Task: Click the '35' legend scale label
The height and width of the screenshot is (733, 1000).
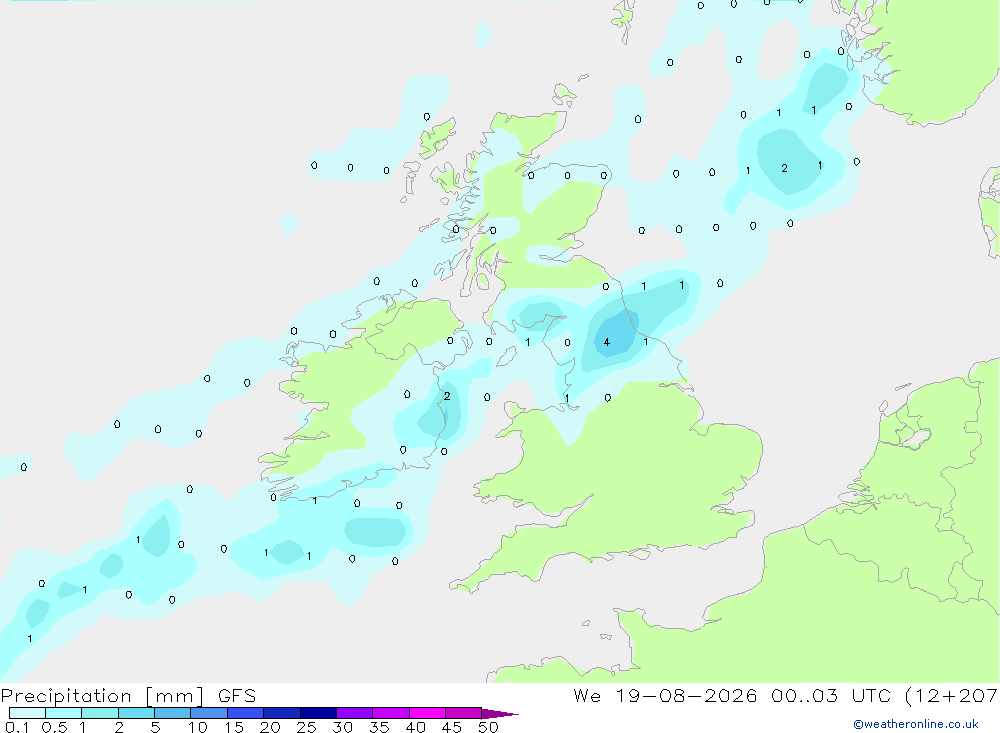Action: point(379,727)
